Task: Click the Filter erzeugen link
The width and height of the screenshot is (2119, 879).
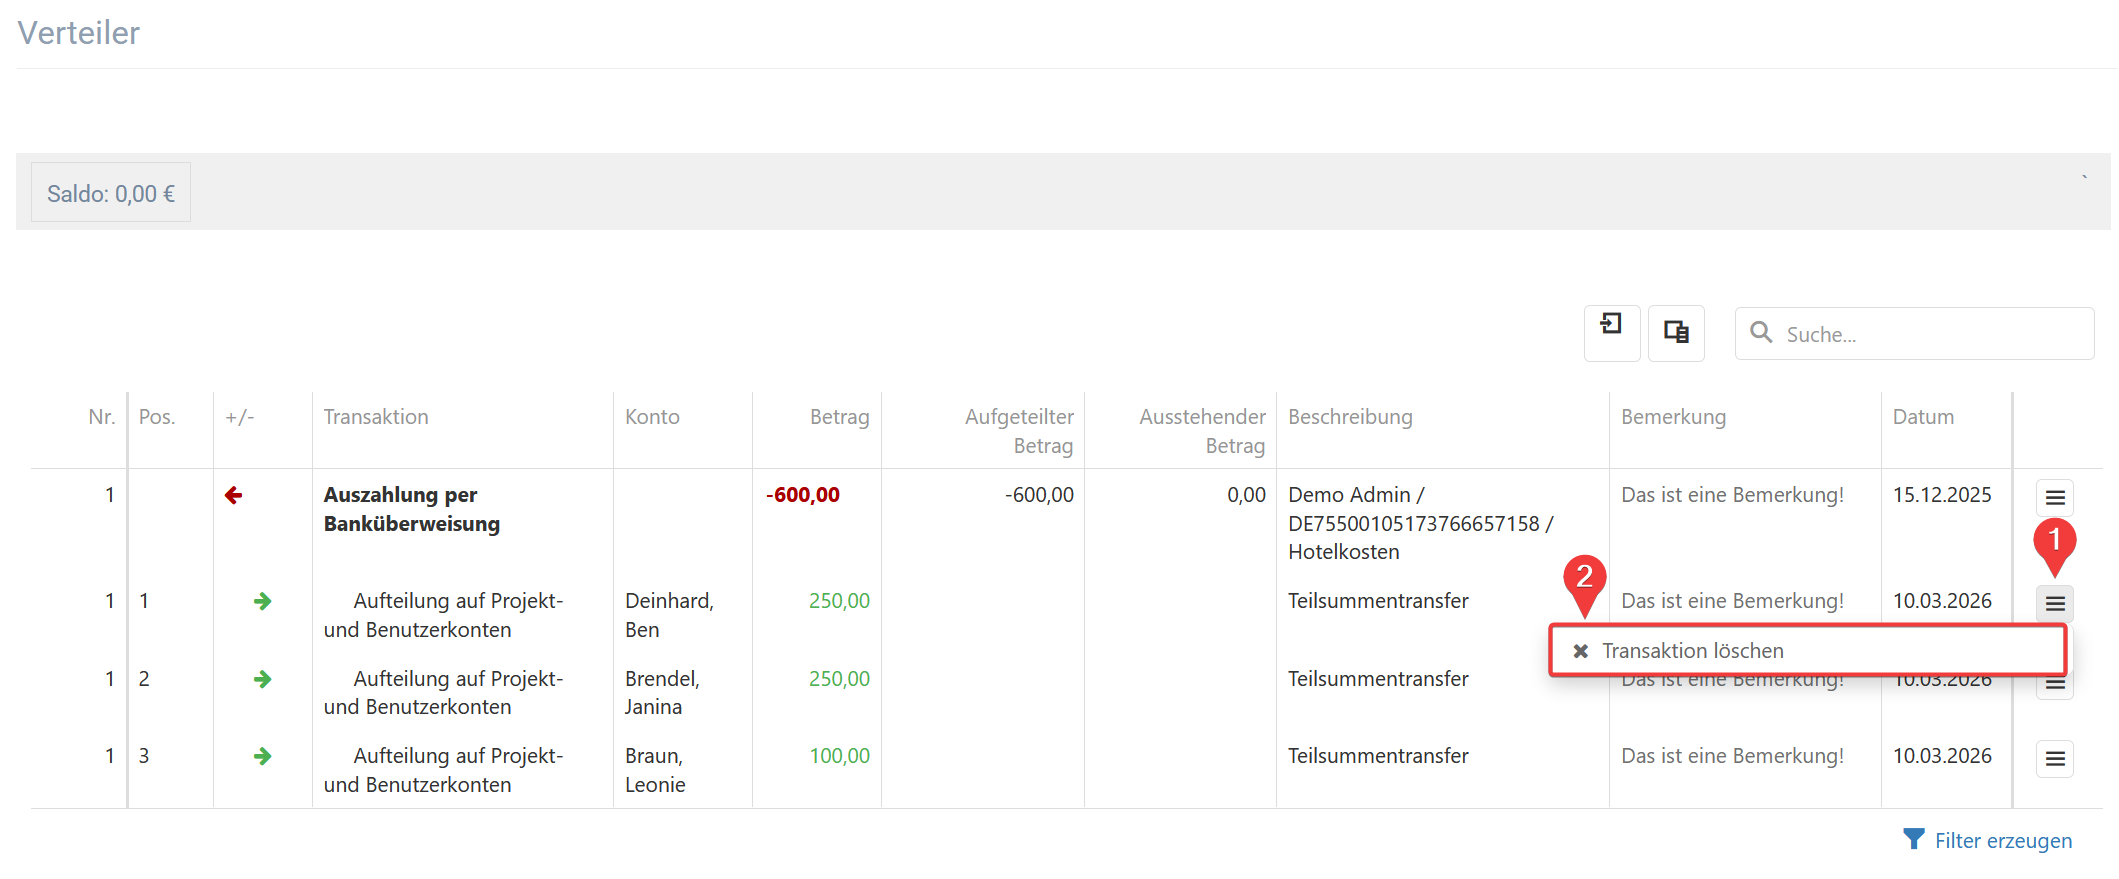Action: [2003, 841]
